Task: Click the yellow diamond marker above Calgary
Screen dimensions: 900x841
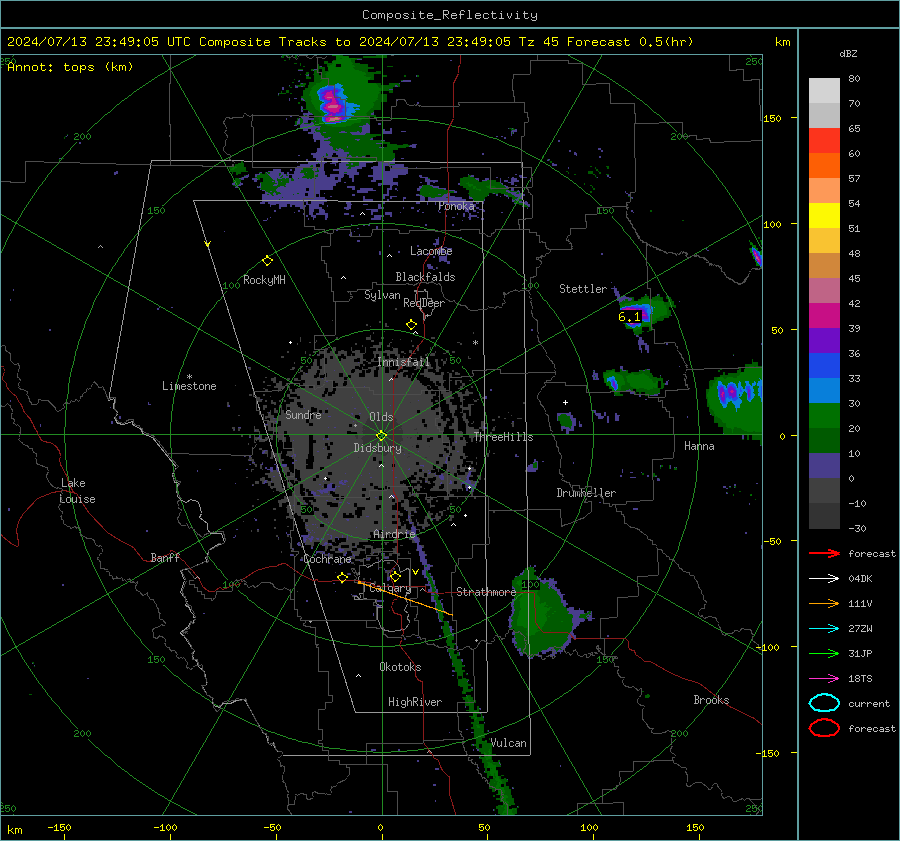Action: click(x=395, y=576)
